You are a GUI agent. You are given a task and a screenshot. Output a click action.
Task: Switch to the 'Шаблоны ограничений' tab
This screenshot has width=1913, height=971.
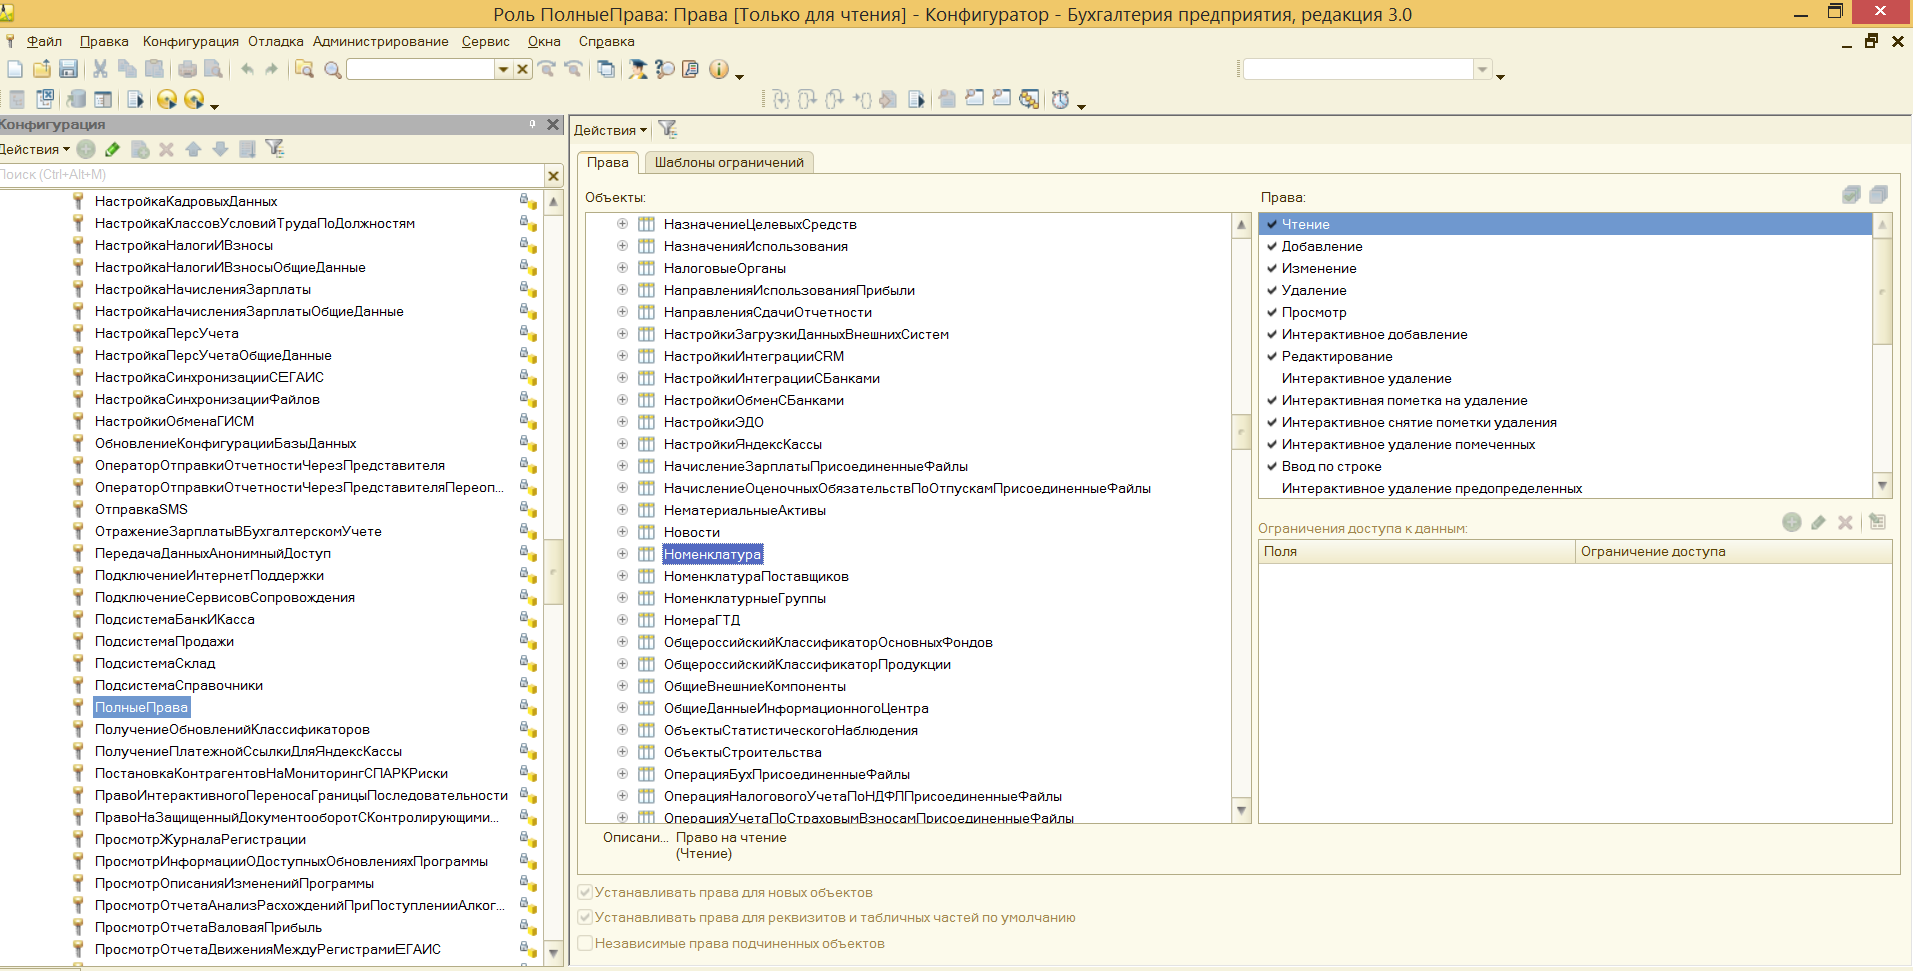pos(728,162)
